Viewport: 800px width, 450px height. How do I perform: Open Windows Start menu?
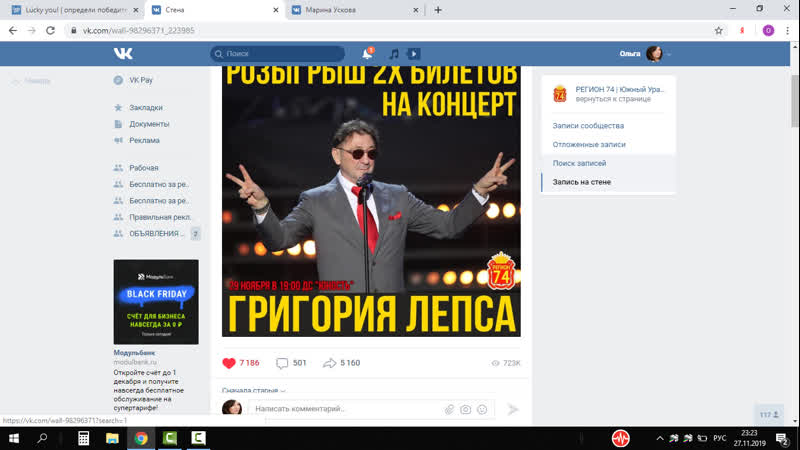pos(14,438)
